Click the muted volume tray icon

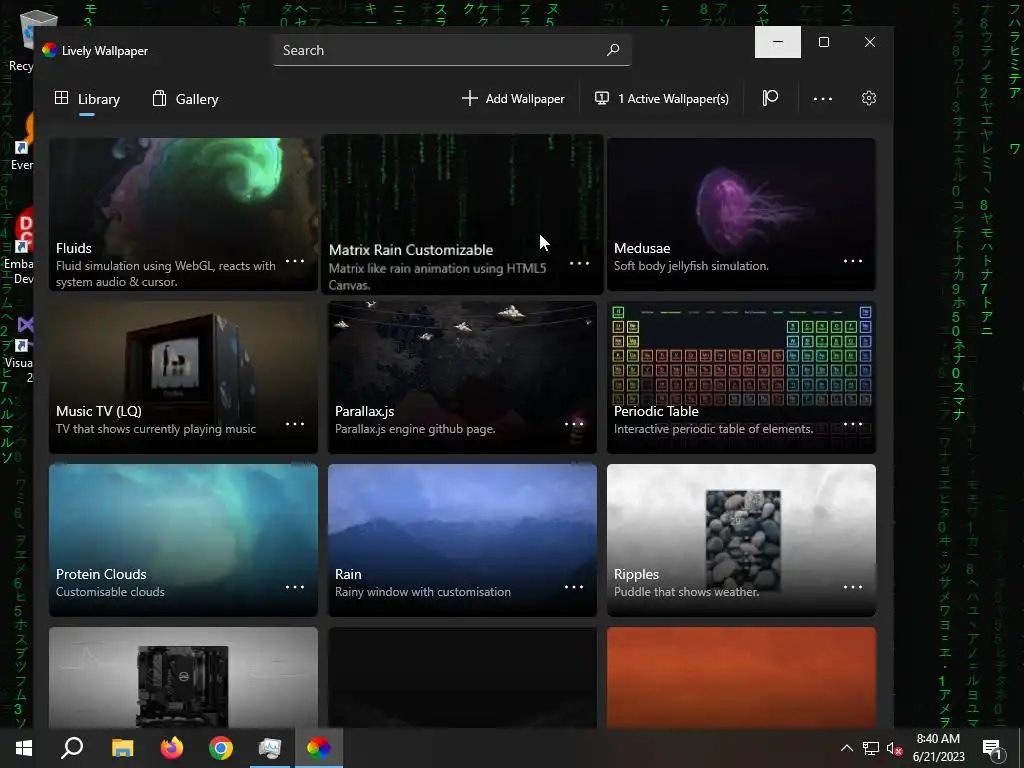click(x=895, y=748)
